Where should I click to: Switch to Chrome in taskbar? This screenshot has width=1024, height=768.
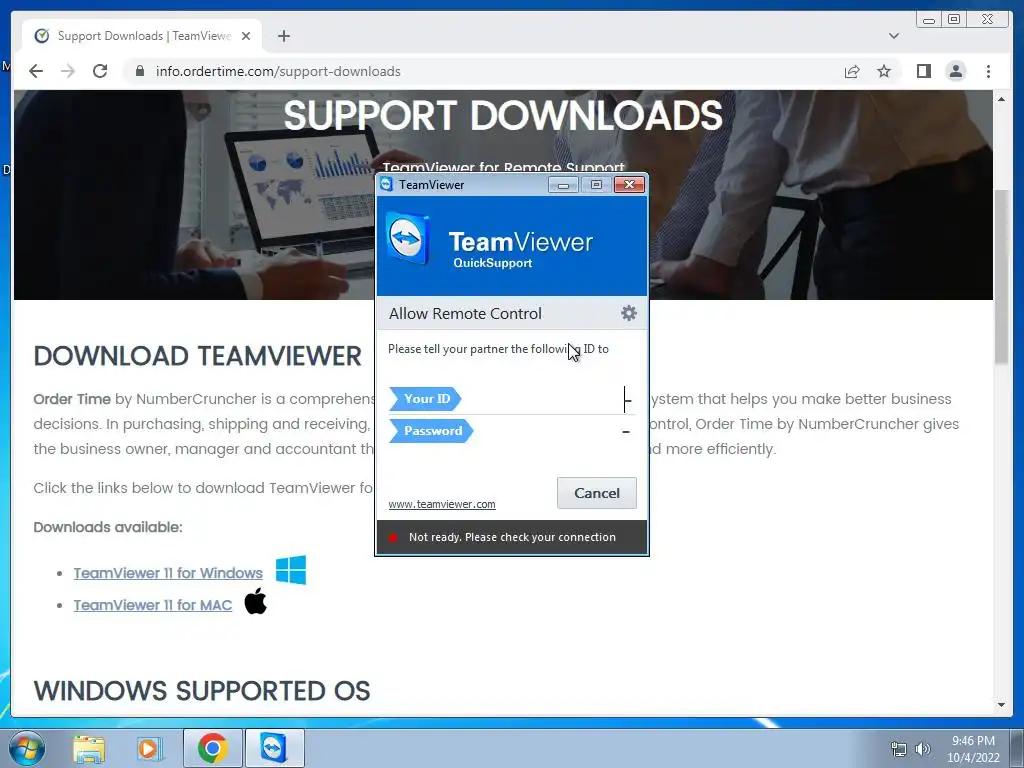[212, 748]
